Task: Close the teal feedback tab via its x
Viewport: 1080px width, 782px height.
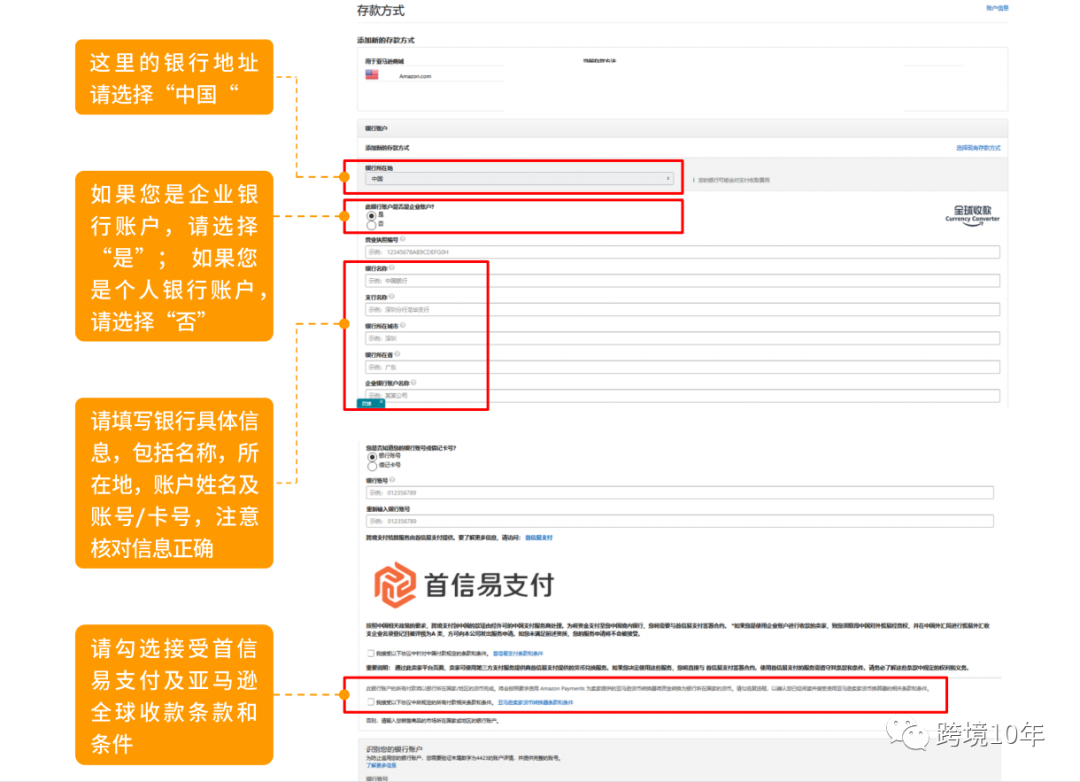Action: [381, 402]
